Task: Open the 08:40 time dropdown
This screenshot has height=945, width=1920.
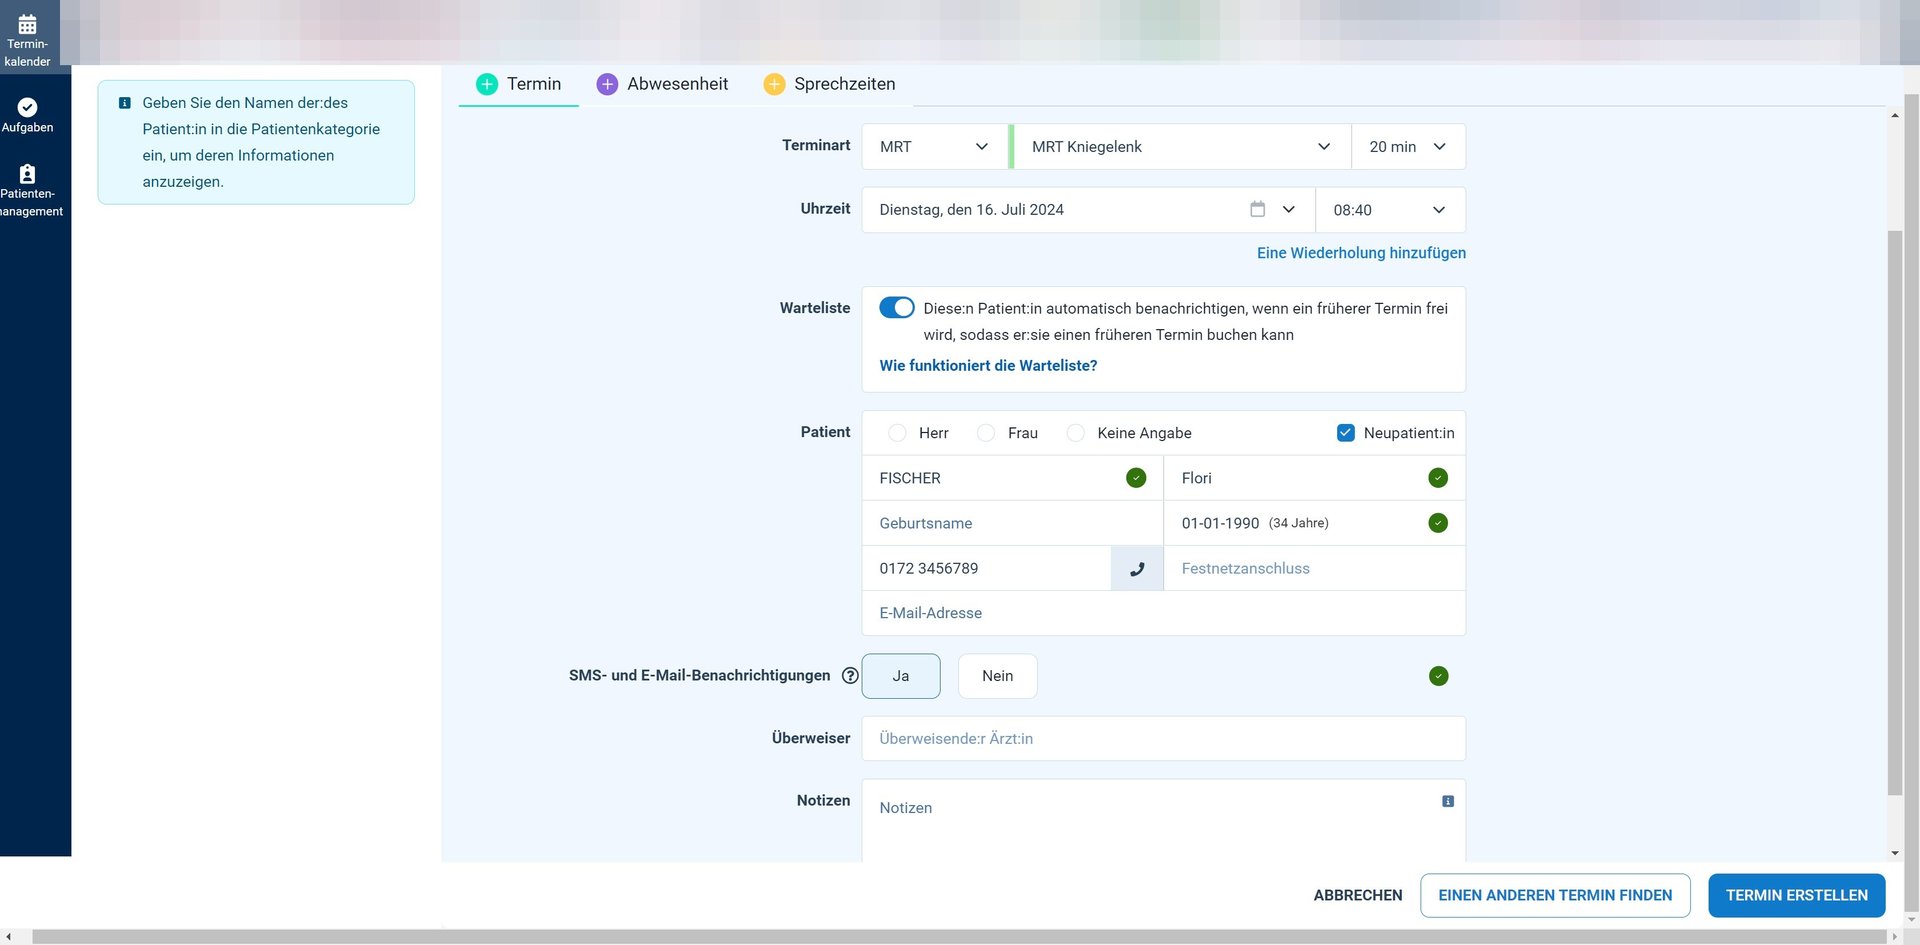Action: tap(1391, 210)
